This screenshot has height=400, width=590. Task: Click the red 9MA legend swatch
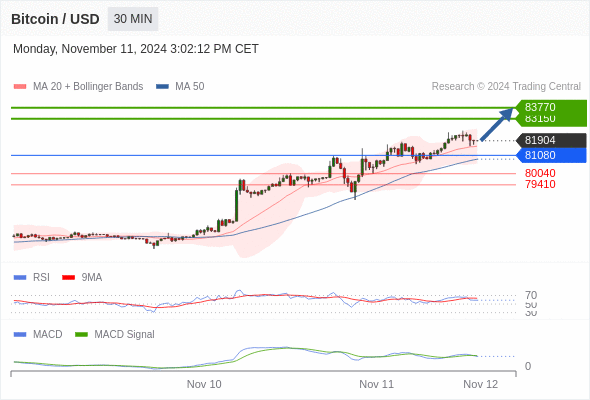coord(68,278)
